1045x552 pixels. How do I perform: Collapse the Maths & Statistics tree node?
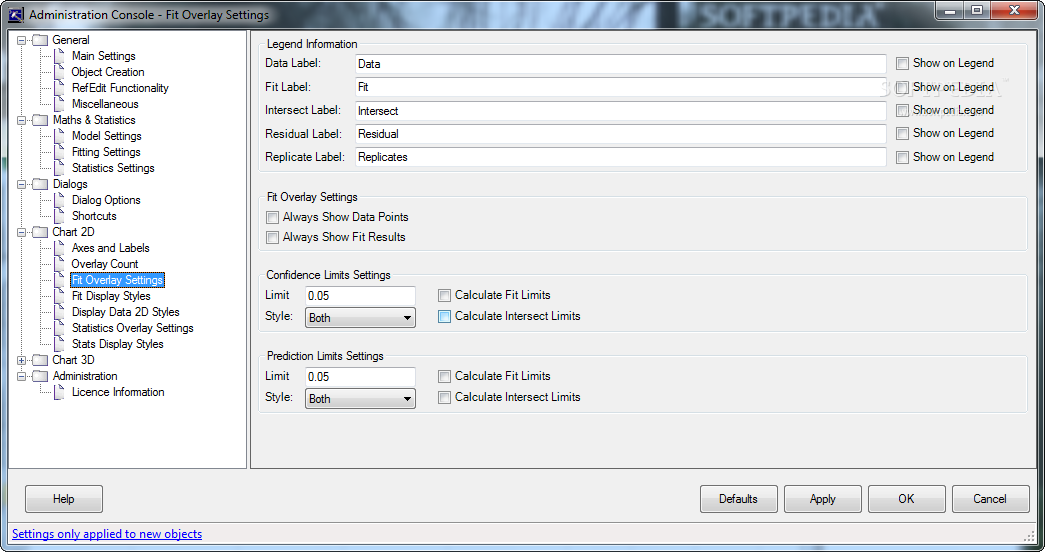point(21,120)
